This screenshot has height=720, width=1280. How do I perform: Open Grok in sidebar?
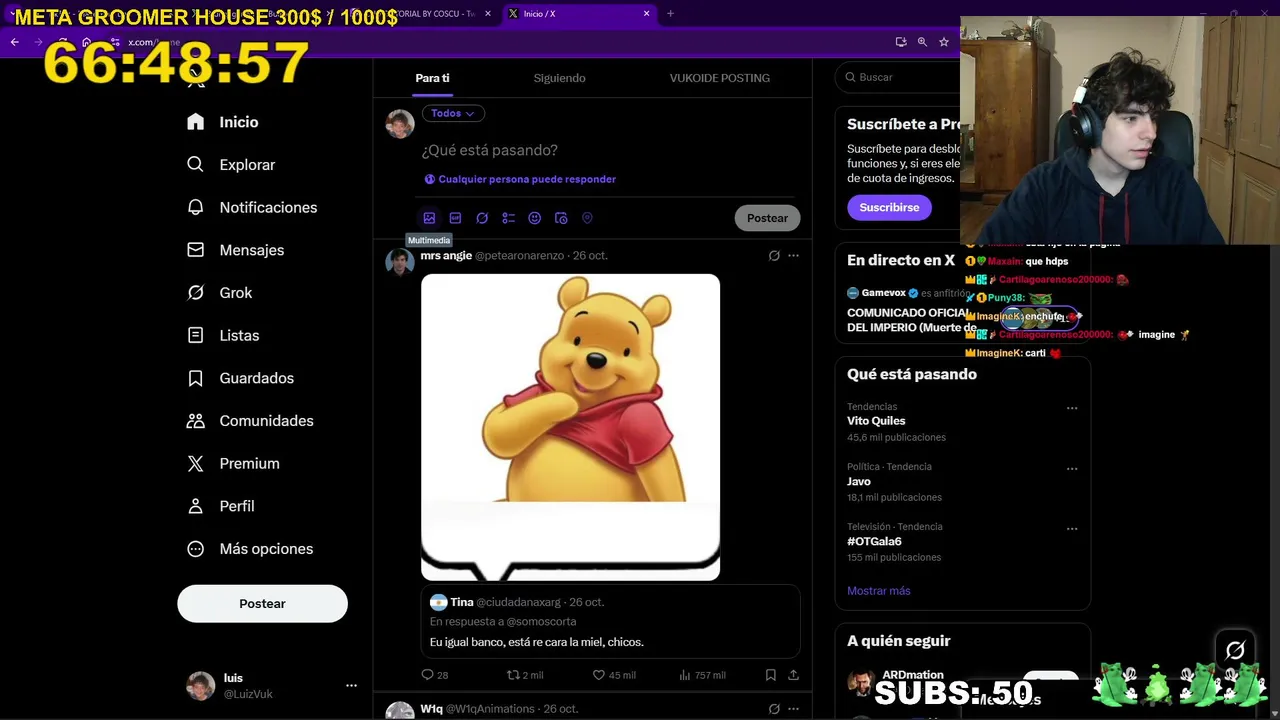[220, 293]
